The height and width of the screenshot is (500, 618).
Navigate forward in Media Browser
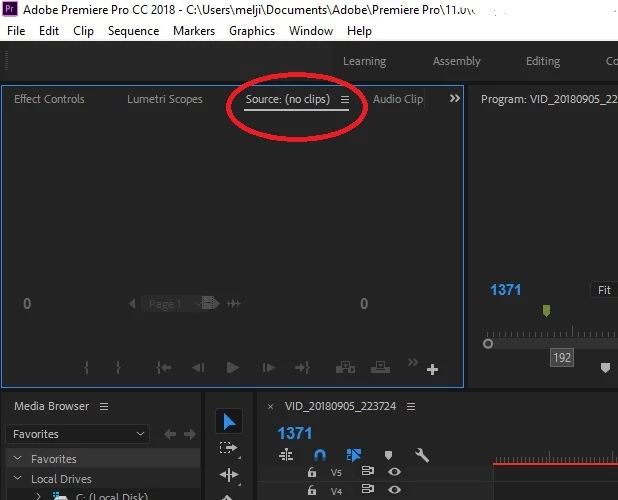190,434
